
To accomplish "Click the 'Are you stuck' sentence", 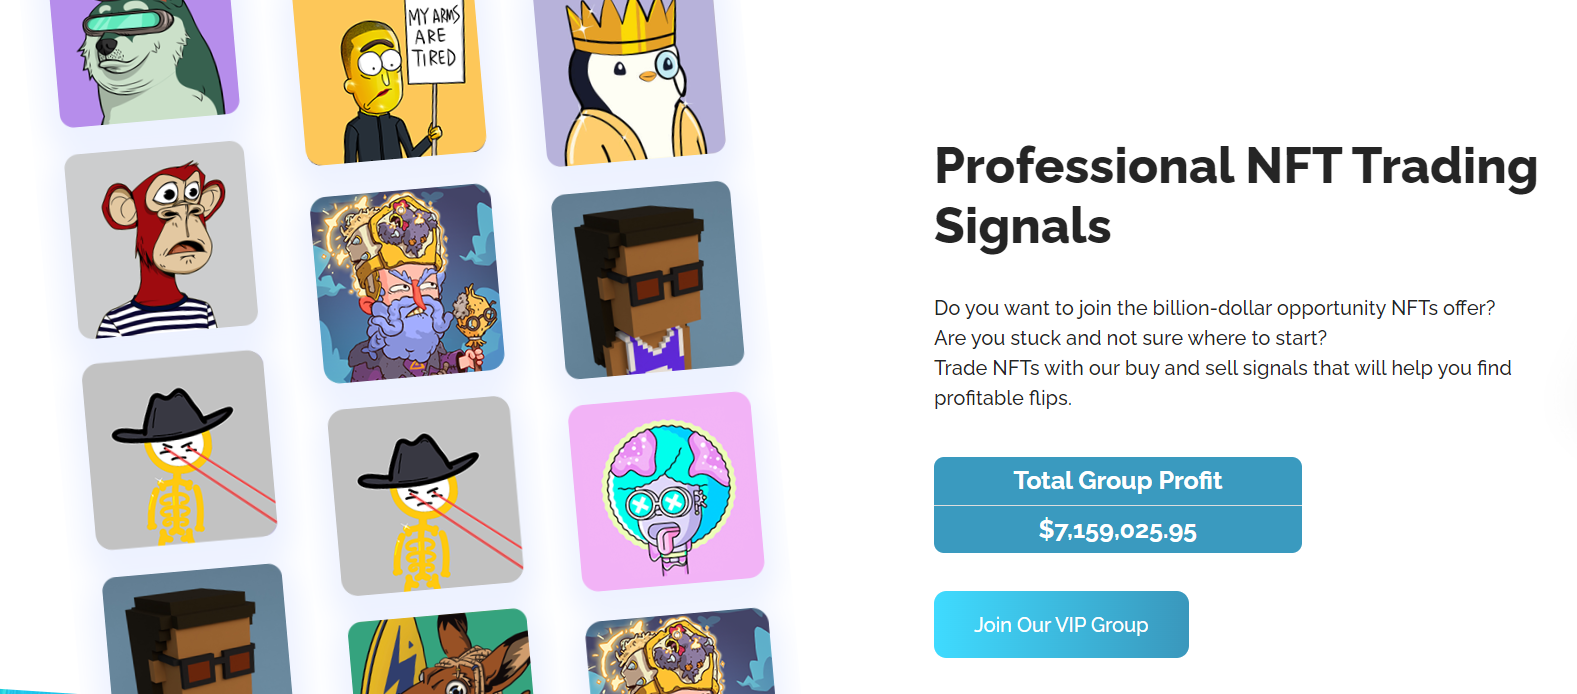I will tap(1130, 338).
